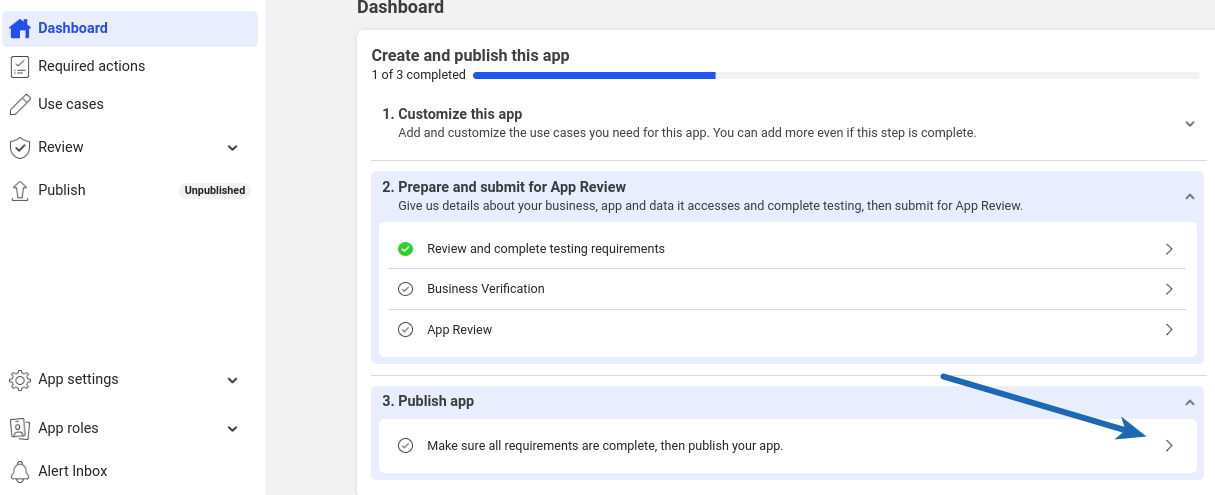Open the publish your app requirements row
The image size is (1215, 495).
coord(788,446)
